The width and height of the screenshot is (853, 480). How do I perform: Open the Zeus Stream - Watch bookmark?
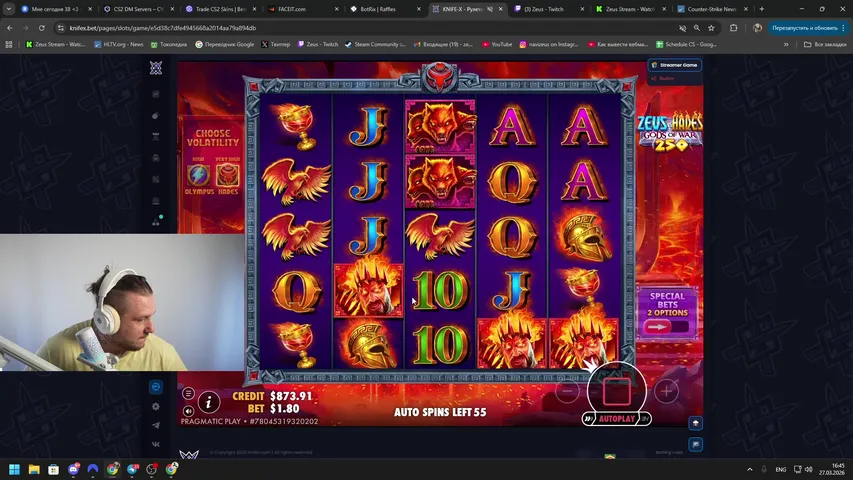(x=55, y=45)
